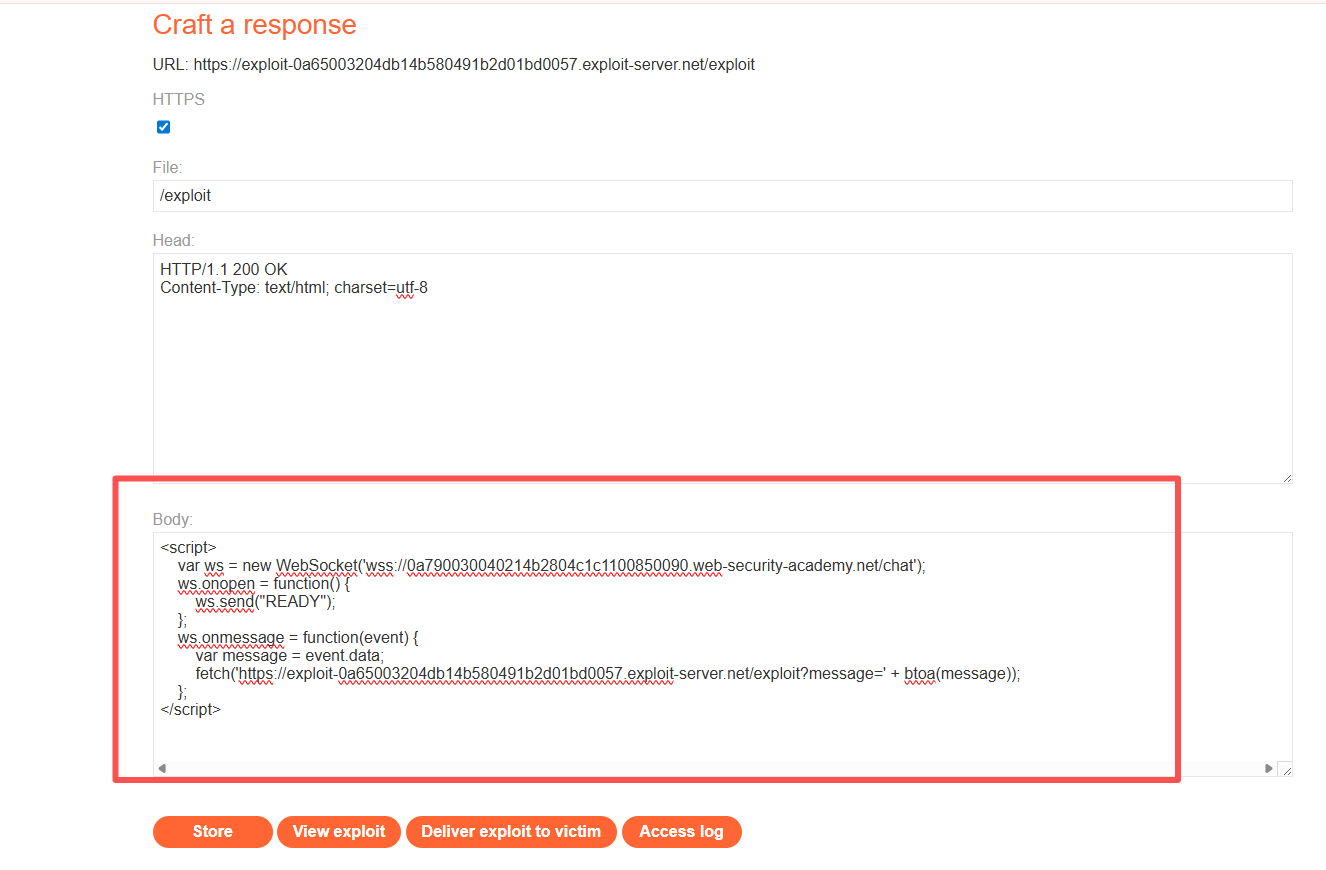Image resolution: width=1326 pixels, height=870 pixels.
Task: Click the fetch exploit-server line
Action: (x=608, y=673)
